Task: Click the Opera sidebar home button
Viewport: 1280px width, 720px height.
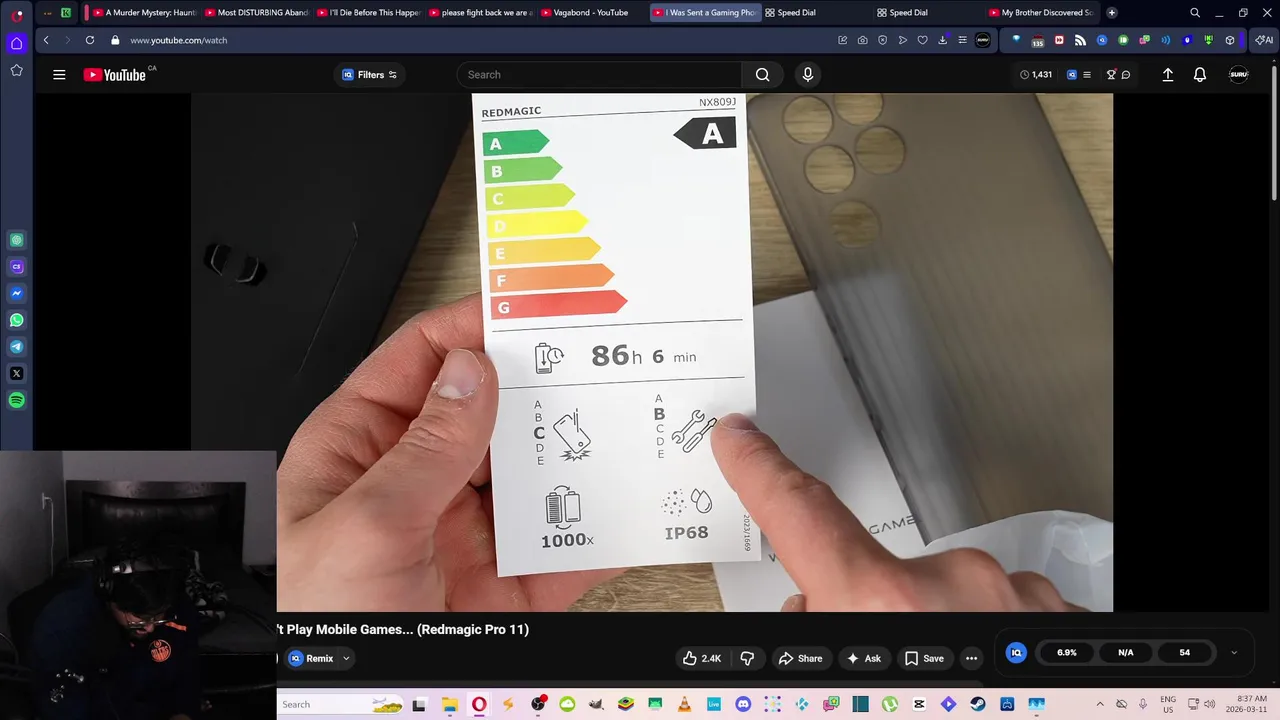Action: [x=17, y=43]
